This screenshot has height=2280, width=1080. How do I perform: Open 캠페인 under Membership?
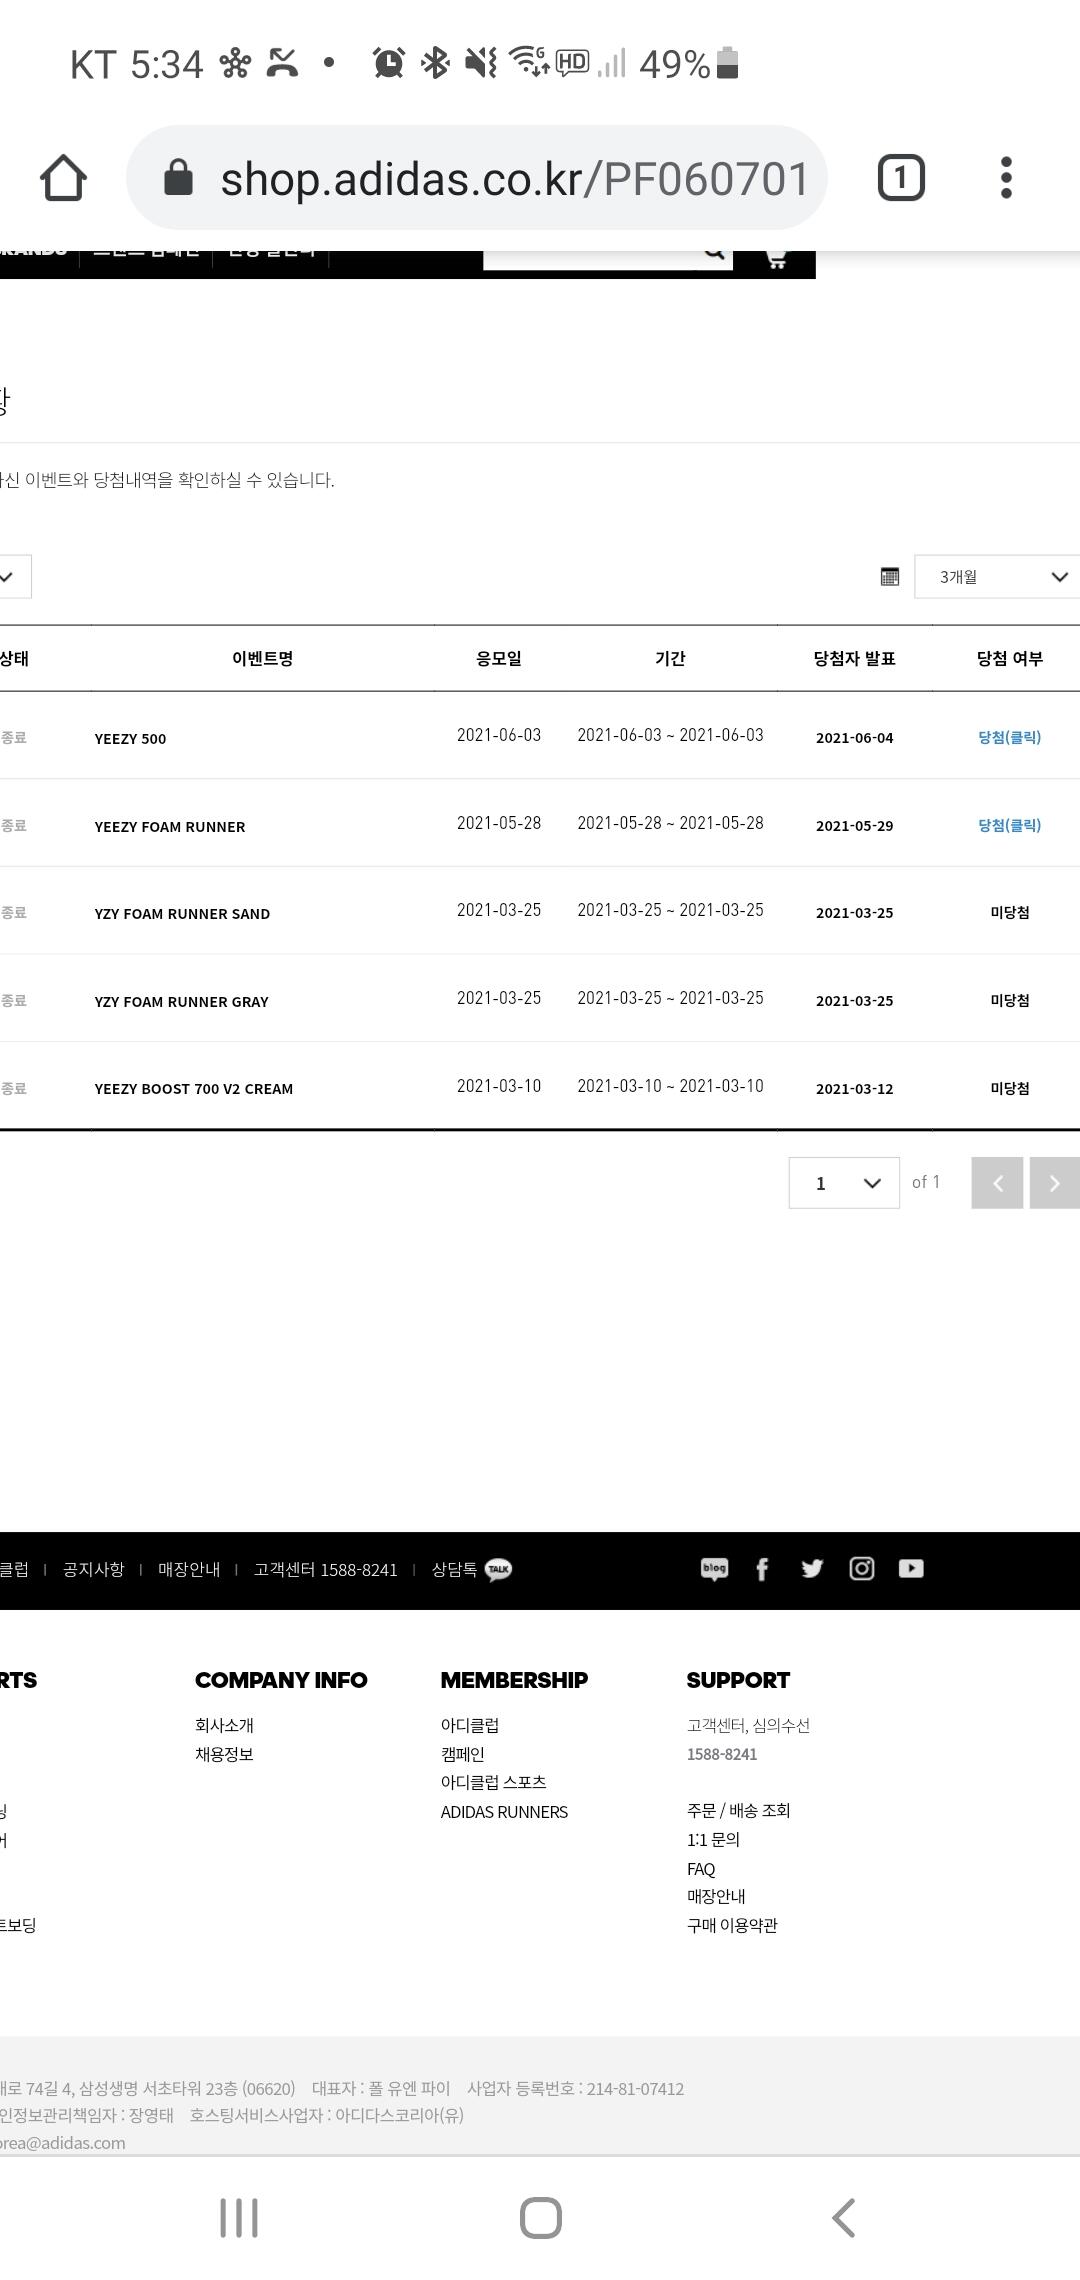pos(462,1754)
